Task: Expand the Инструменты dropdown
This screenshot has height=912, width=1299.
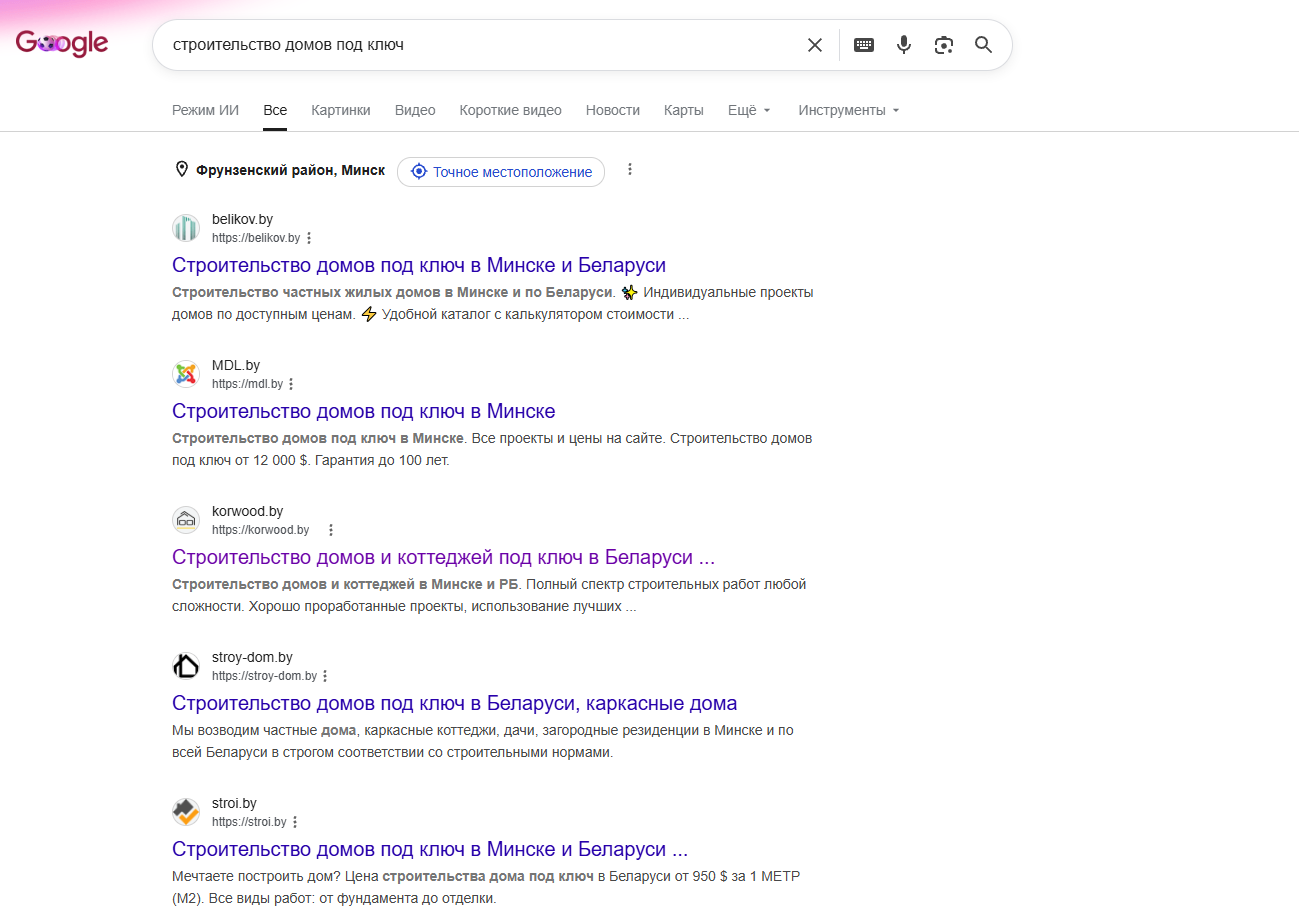Action: [x=849, y=110]
